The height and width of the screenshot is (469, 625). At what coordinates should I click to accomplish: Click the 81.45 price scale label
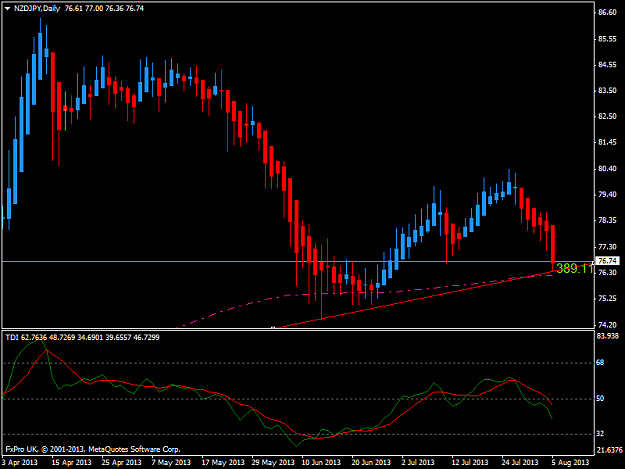[607, 142]
